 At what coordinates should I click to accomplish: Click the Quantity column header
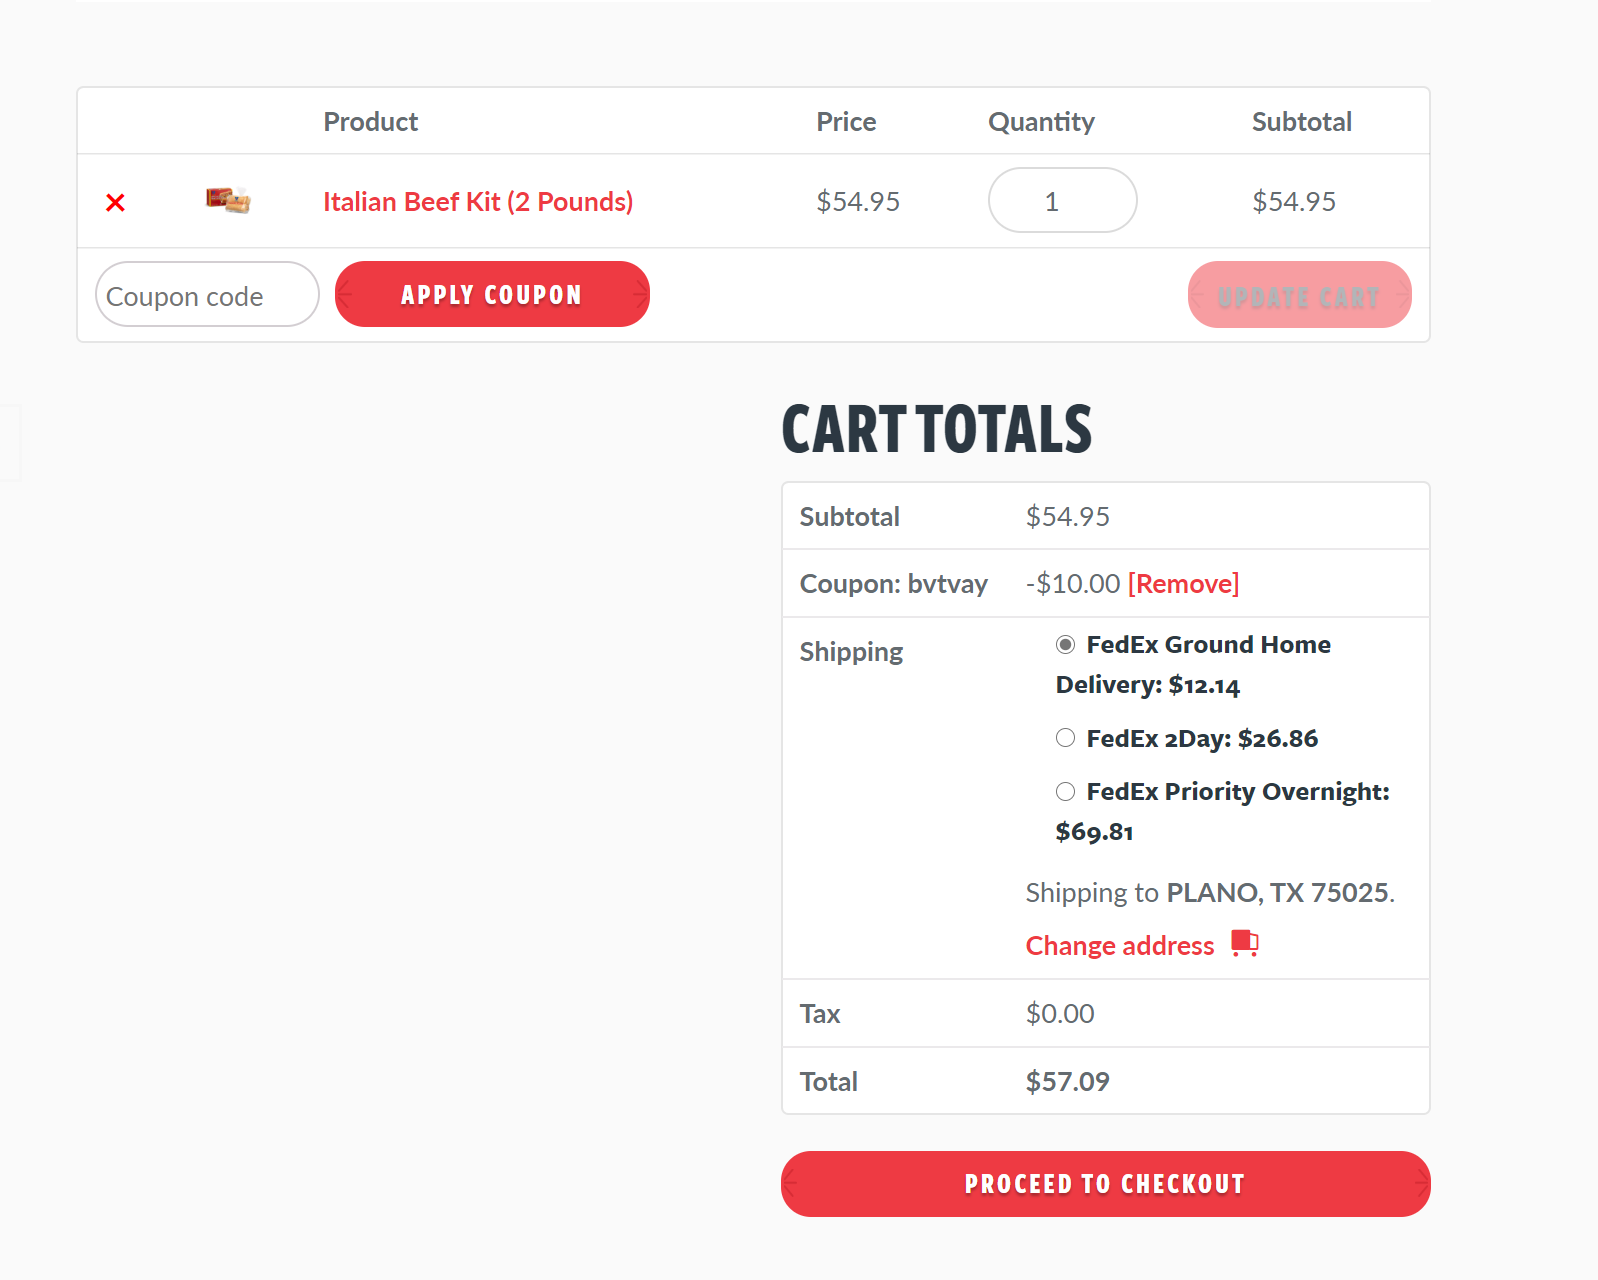tap(1041, 122)
